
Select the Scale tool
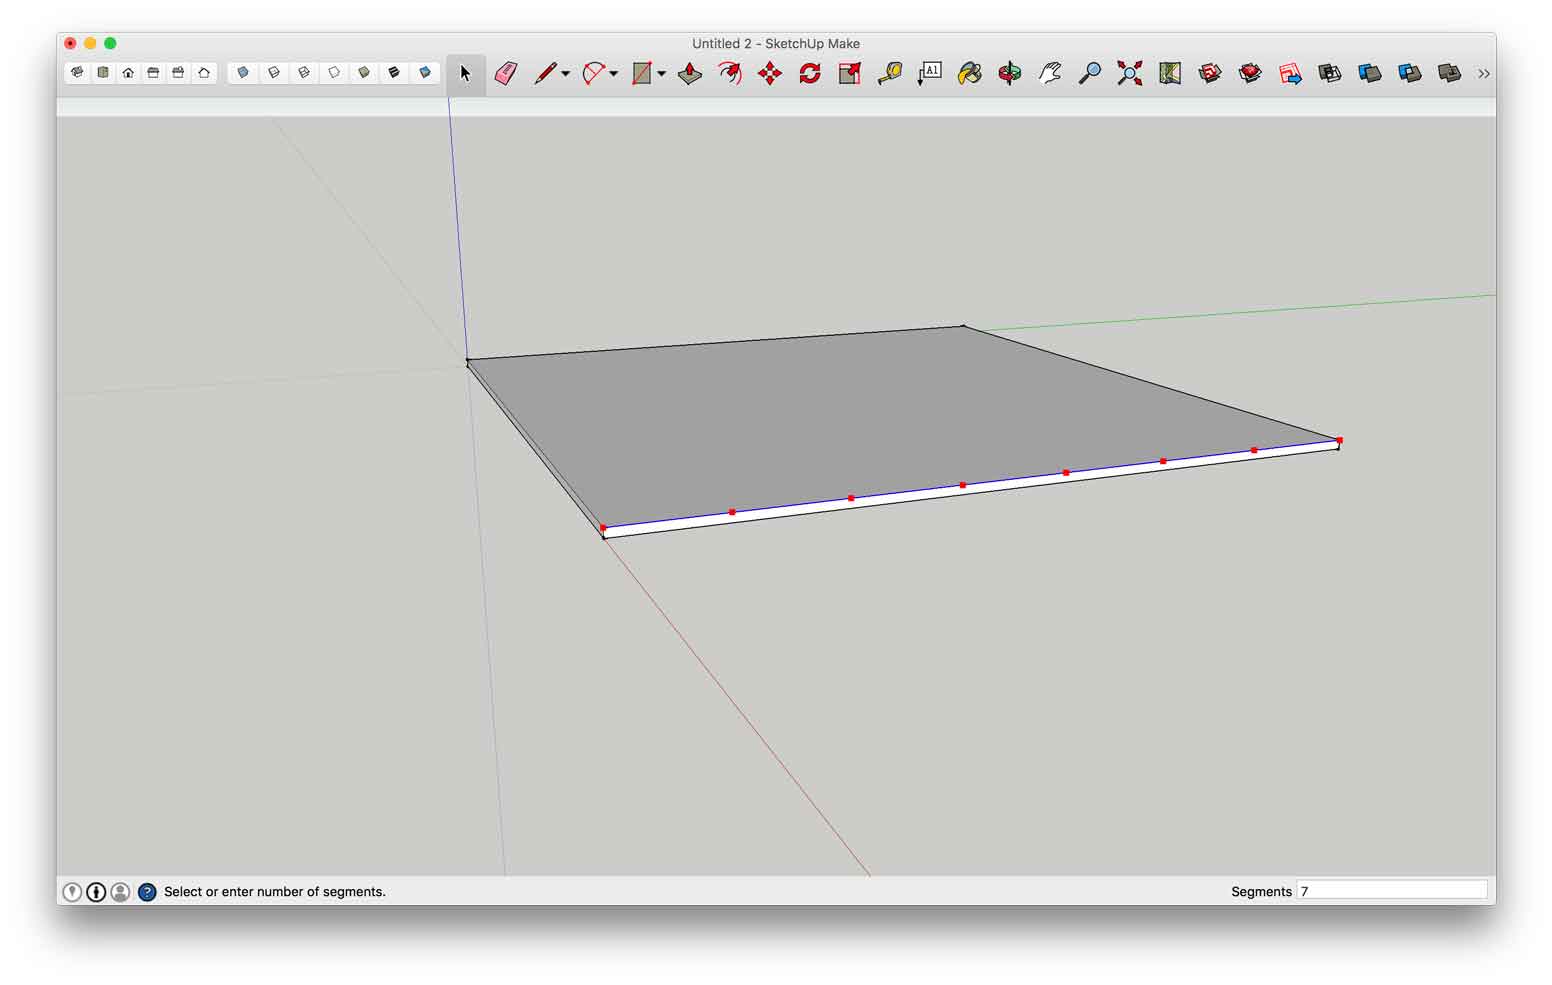[850, 73]
